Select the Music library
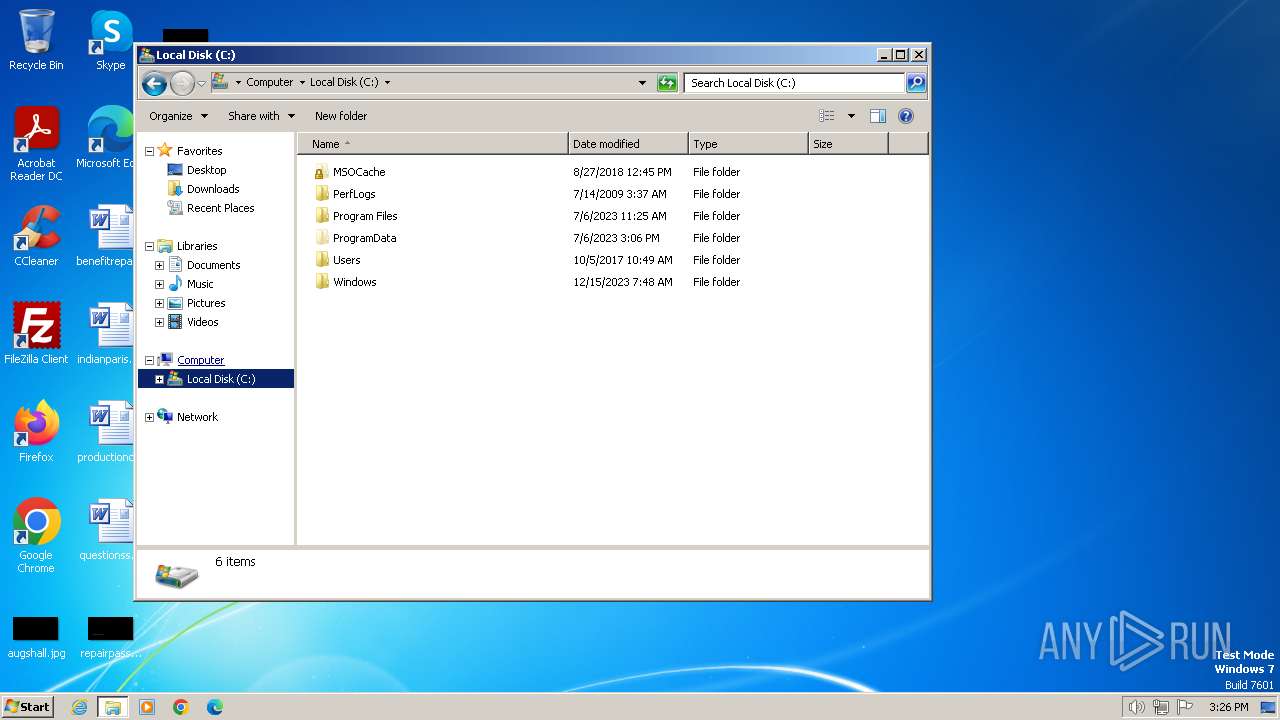This screenshot has height=720, width=1280. pos(200,284)
